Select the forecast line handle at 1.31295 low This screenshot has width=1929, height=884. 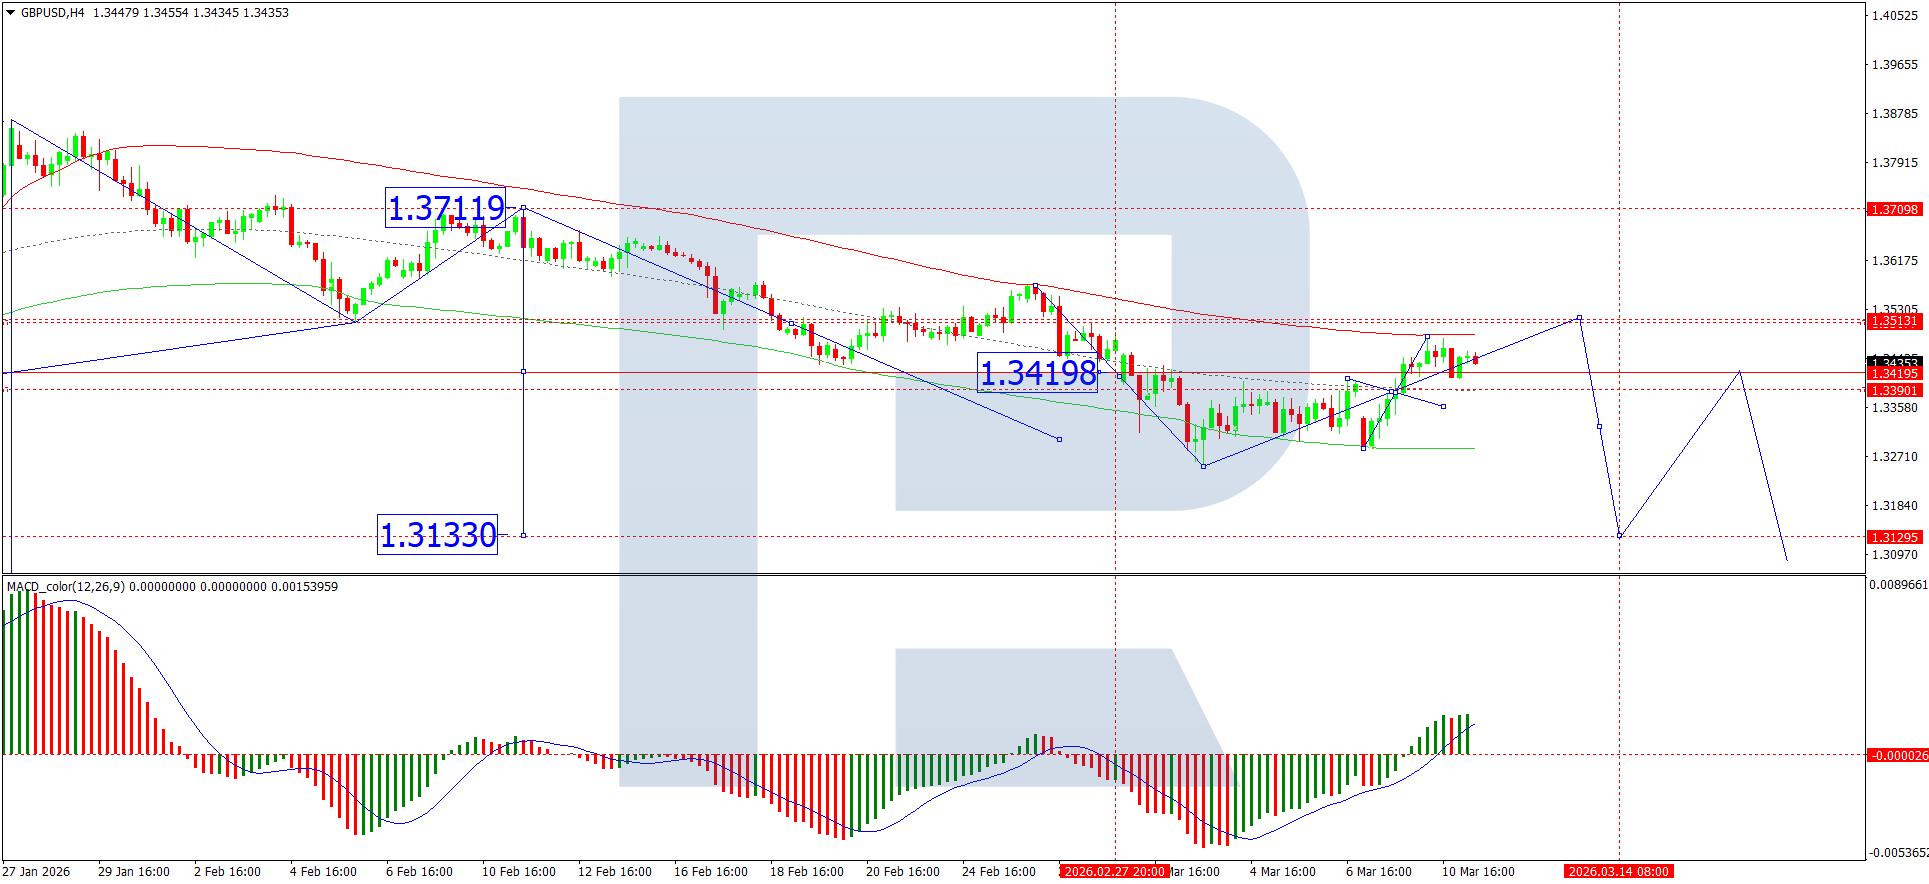(x=1619, y=536)
